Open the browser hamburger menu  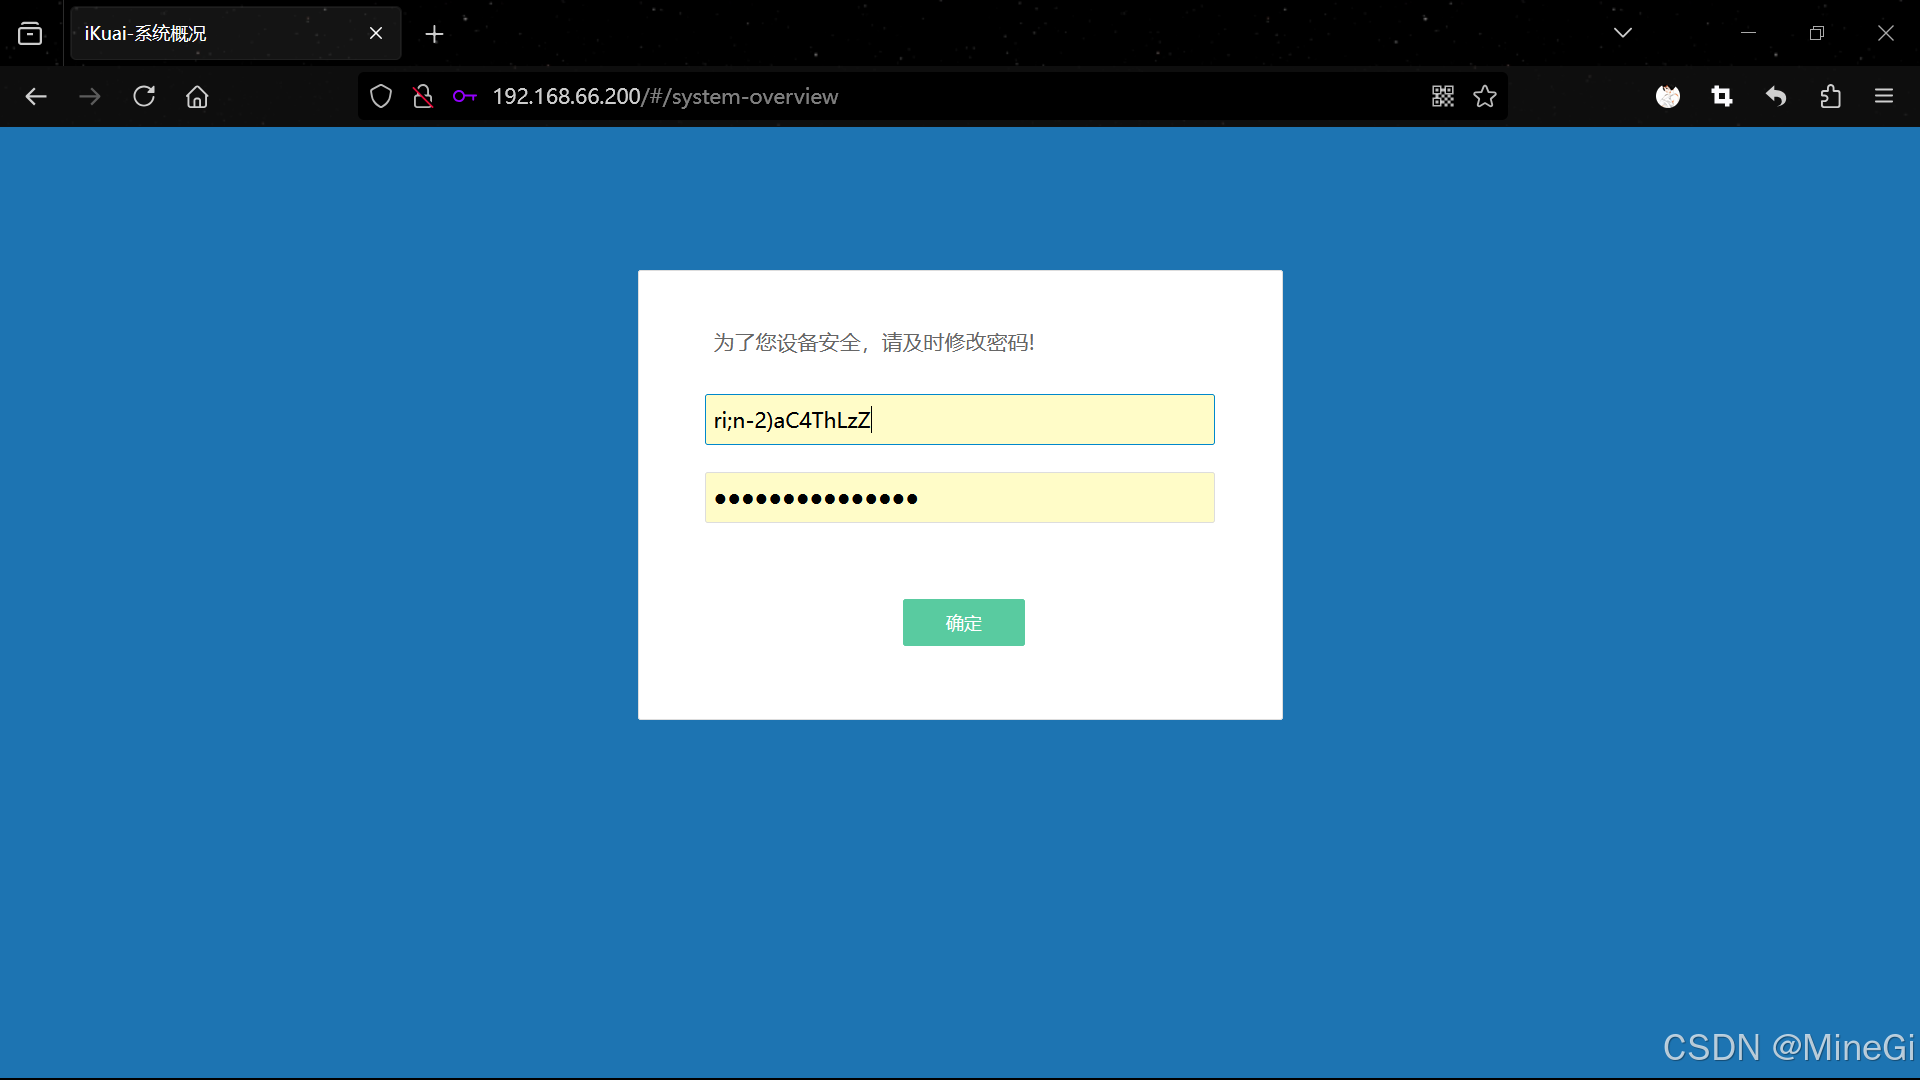pos(1884,96)
